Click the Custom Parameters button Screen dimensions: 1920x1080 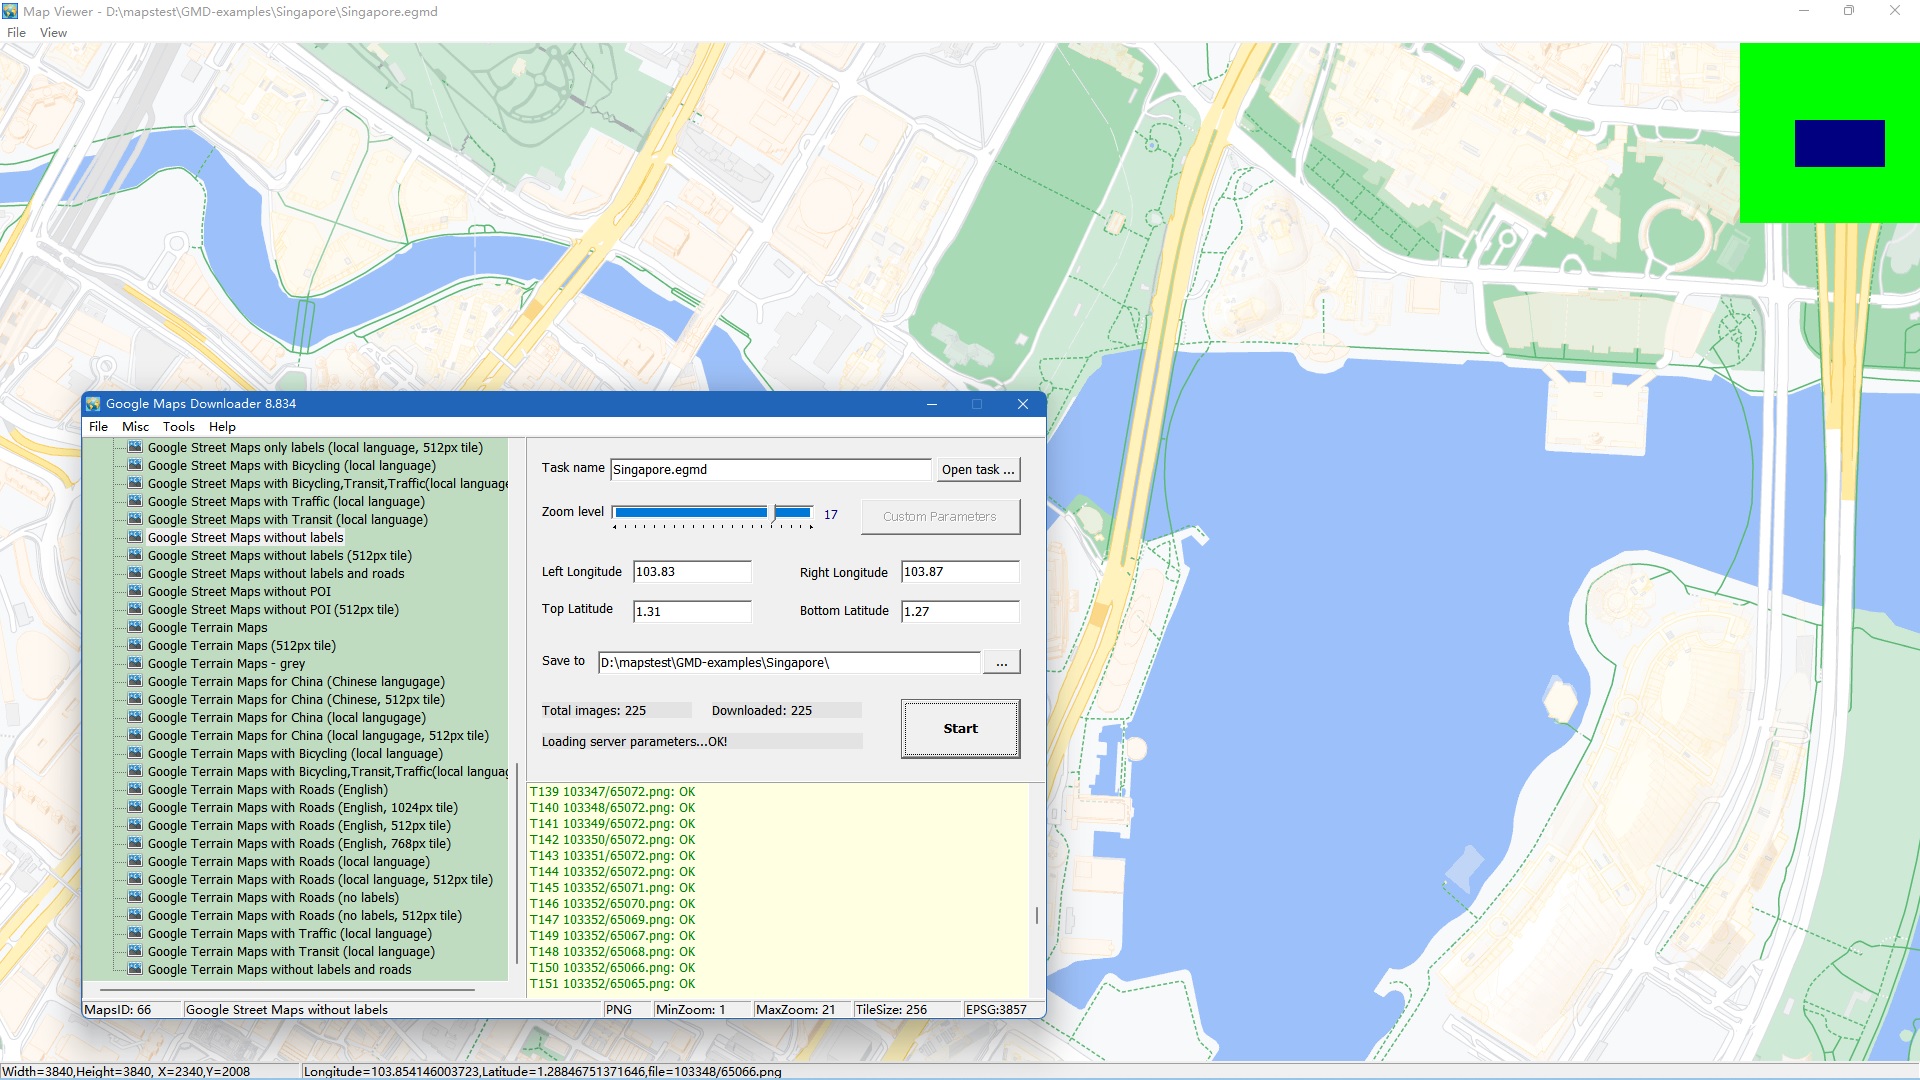[x=940, y=517]
